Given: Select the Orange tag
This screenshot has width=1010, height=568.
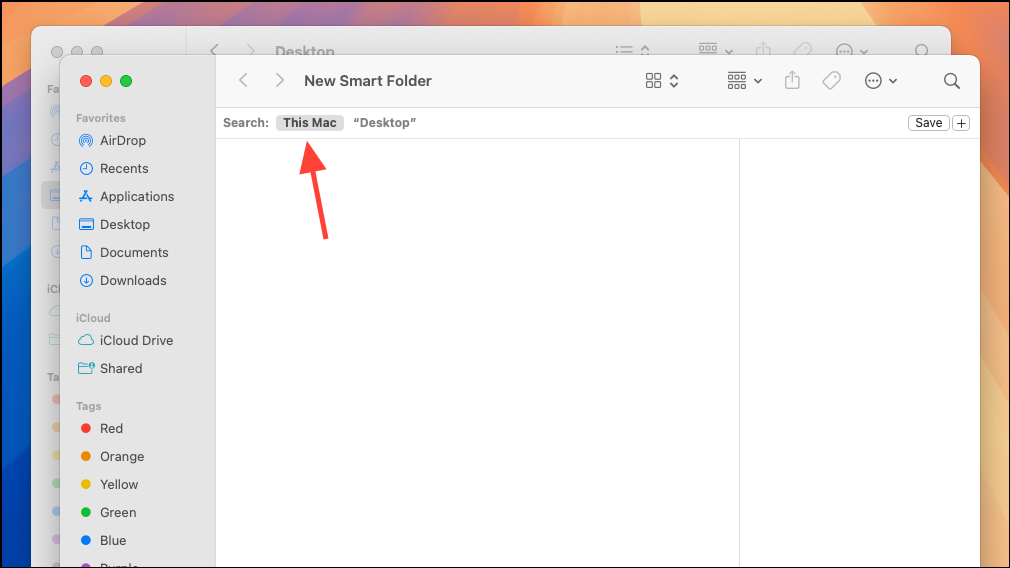Looking at the screenshot, I should coord(122,457).
